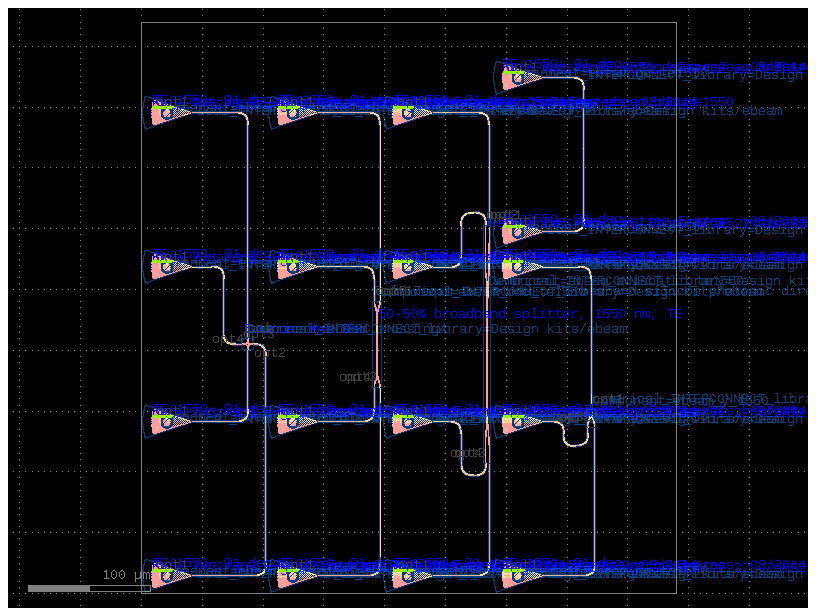This screenshot has height=616, width=816.
Task: Select the opt5 label below the S-bend waveguide
Action: (x=467, y=452)
